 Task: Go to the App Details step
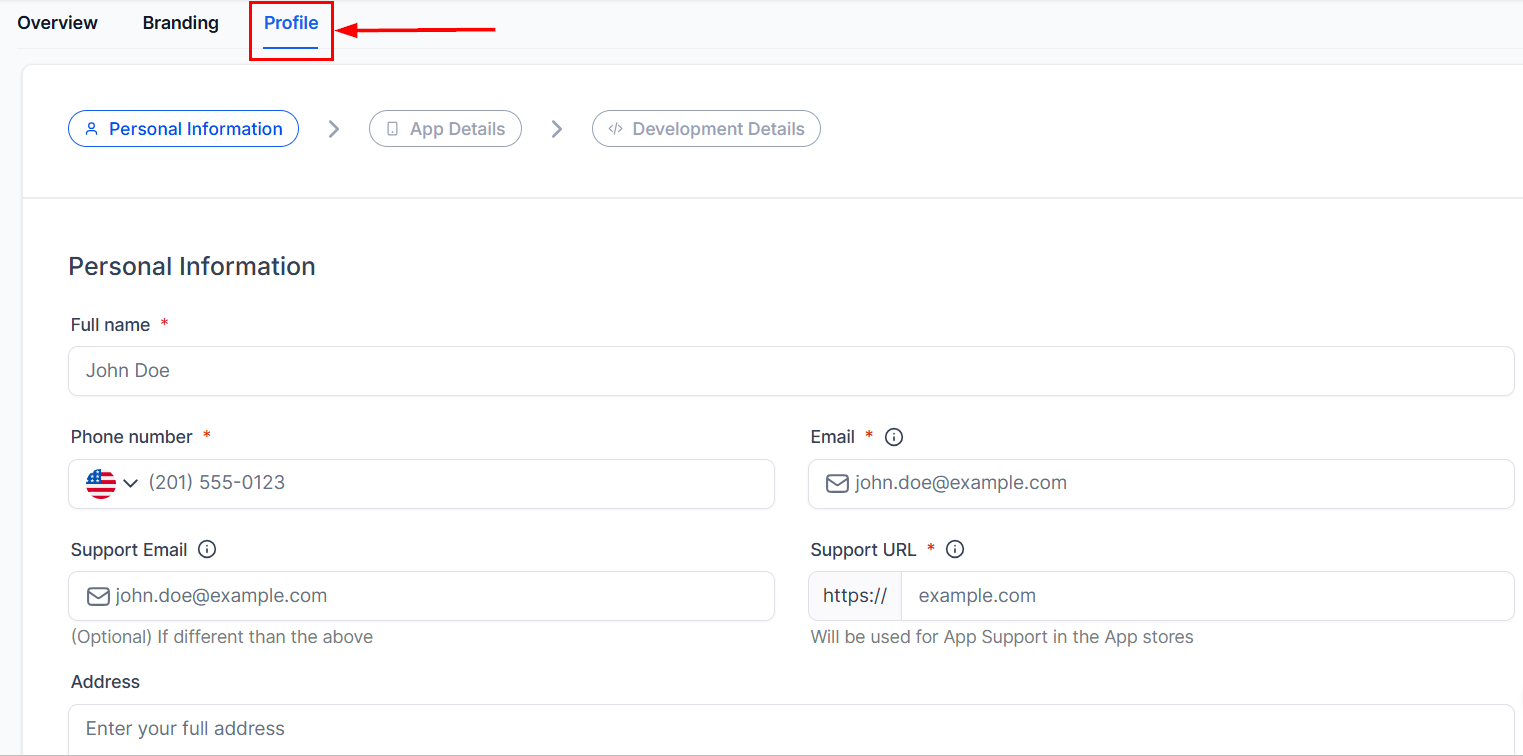coord(445,129)
